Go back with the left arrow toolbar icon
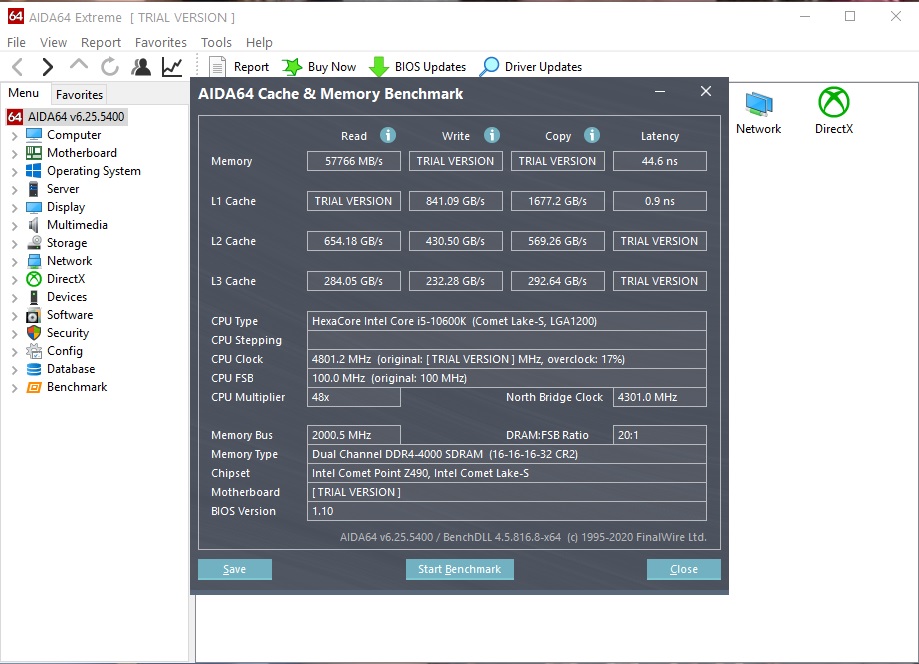Viewport: 919px width, 664px height. 18,67
